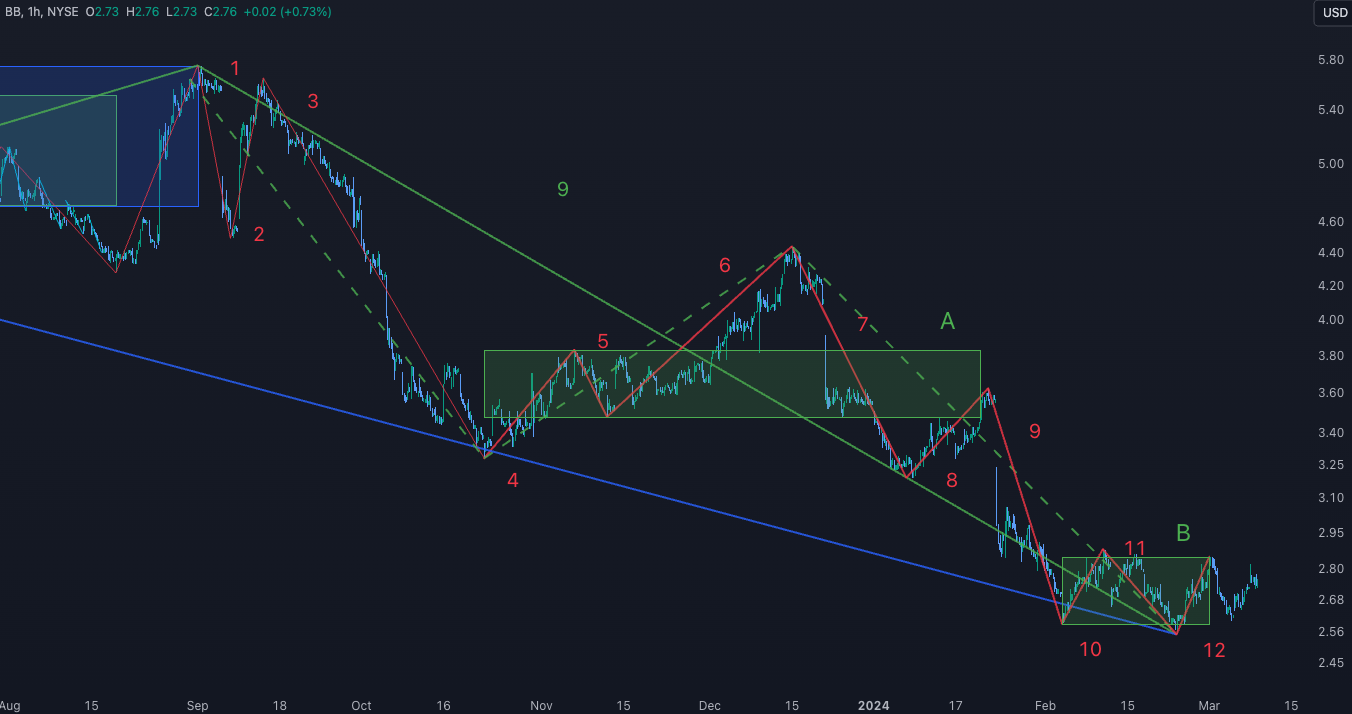
Task: Select the red wave label 6
Action: tap(724, 265)
